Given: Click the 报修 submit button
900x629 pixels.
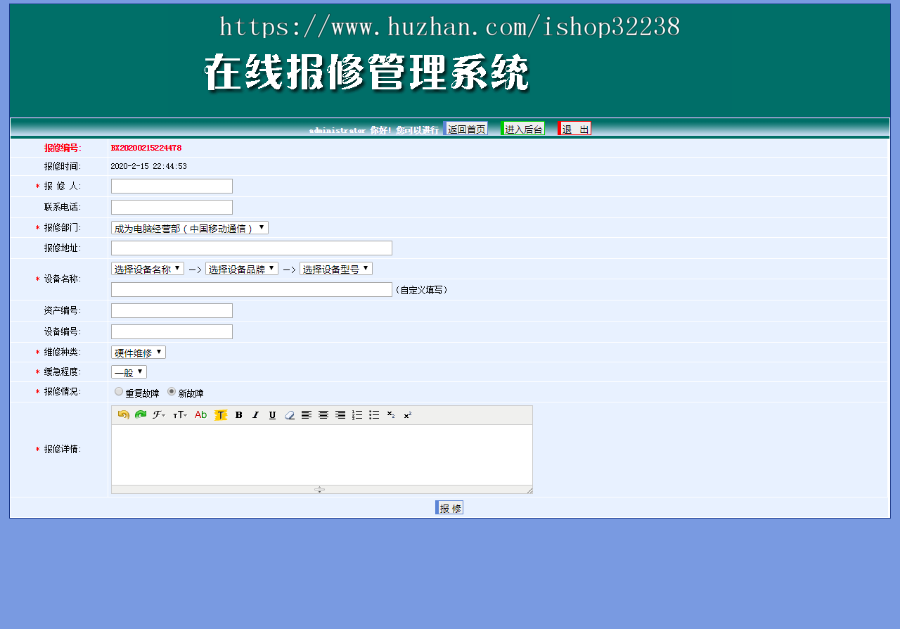Looking at the screenshot, I should click(x=449, y=507).
